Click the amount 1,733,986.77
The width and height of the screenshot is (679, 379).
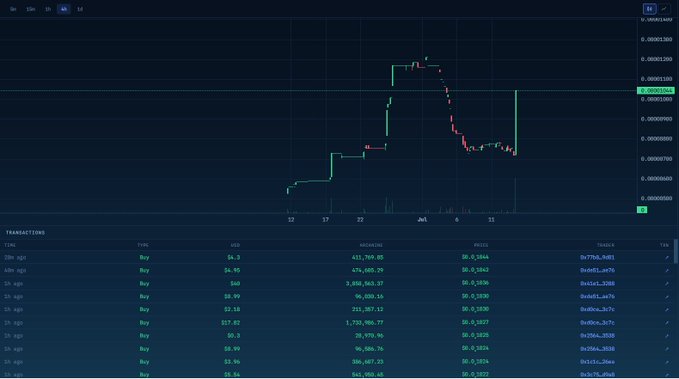(x=364, y=323)
